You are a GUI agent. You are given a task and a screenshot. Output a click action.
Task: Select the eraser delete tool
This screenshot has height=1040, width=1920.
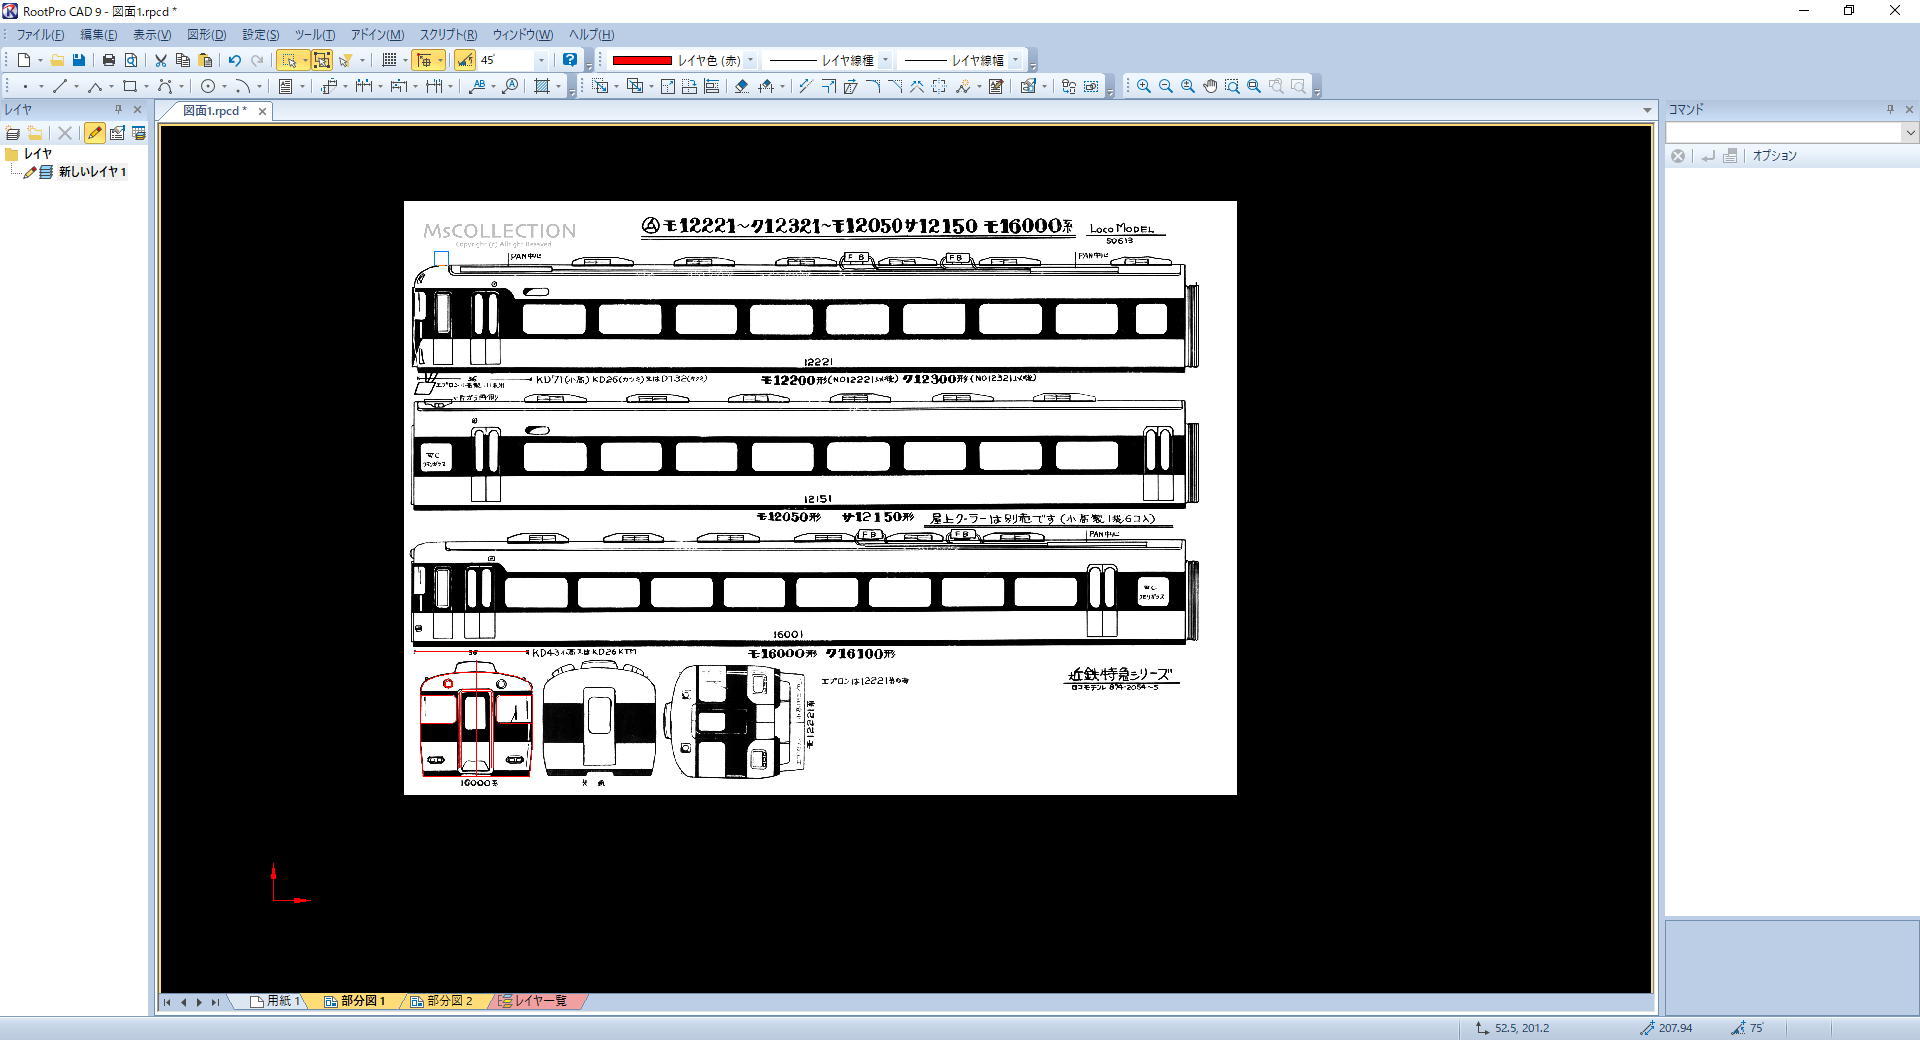click(x=741, y=86)
